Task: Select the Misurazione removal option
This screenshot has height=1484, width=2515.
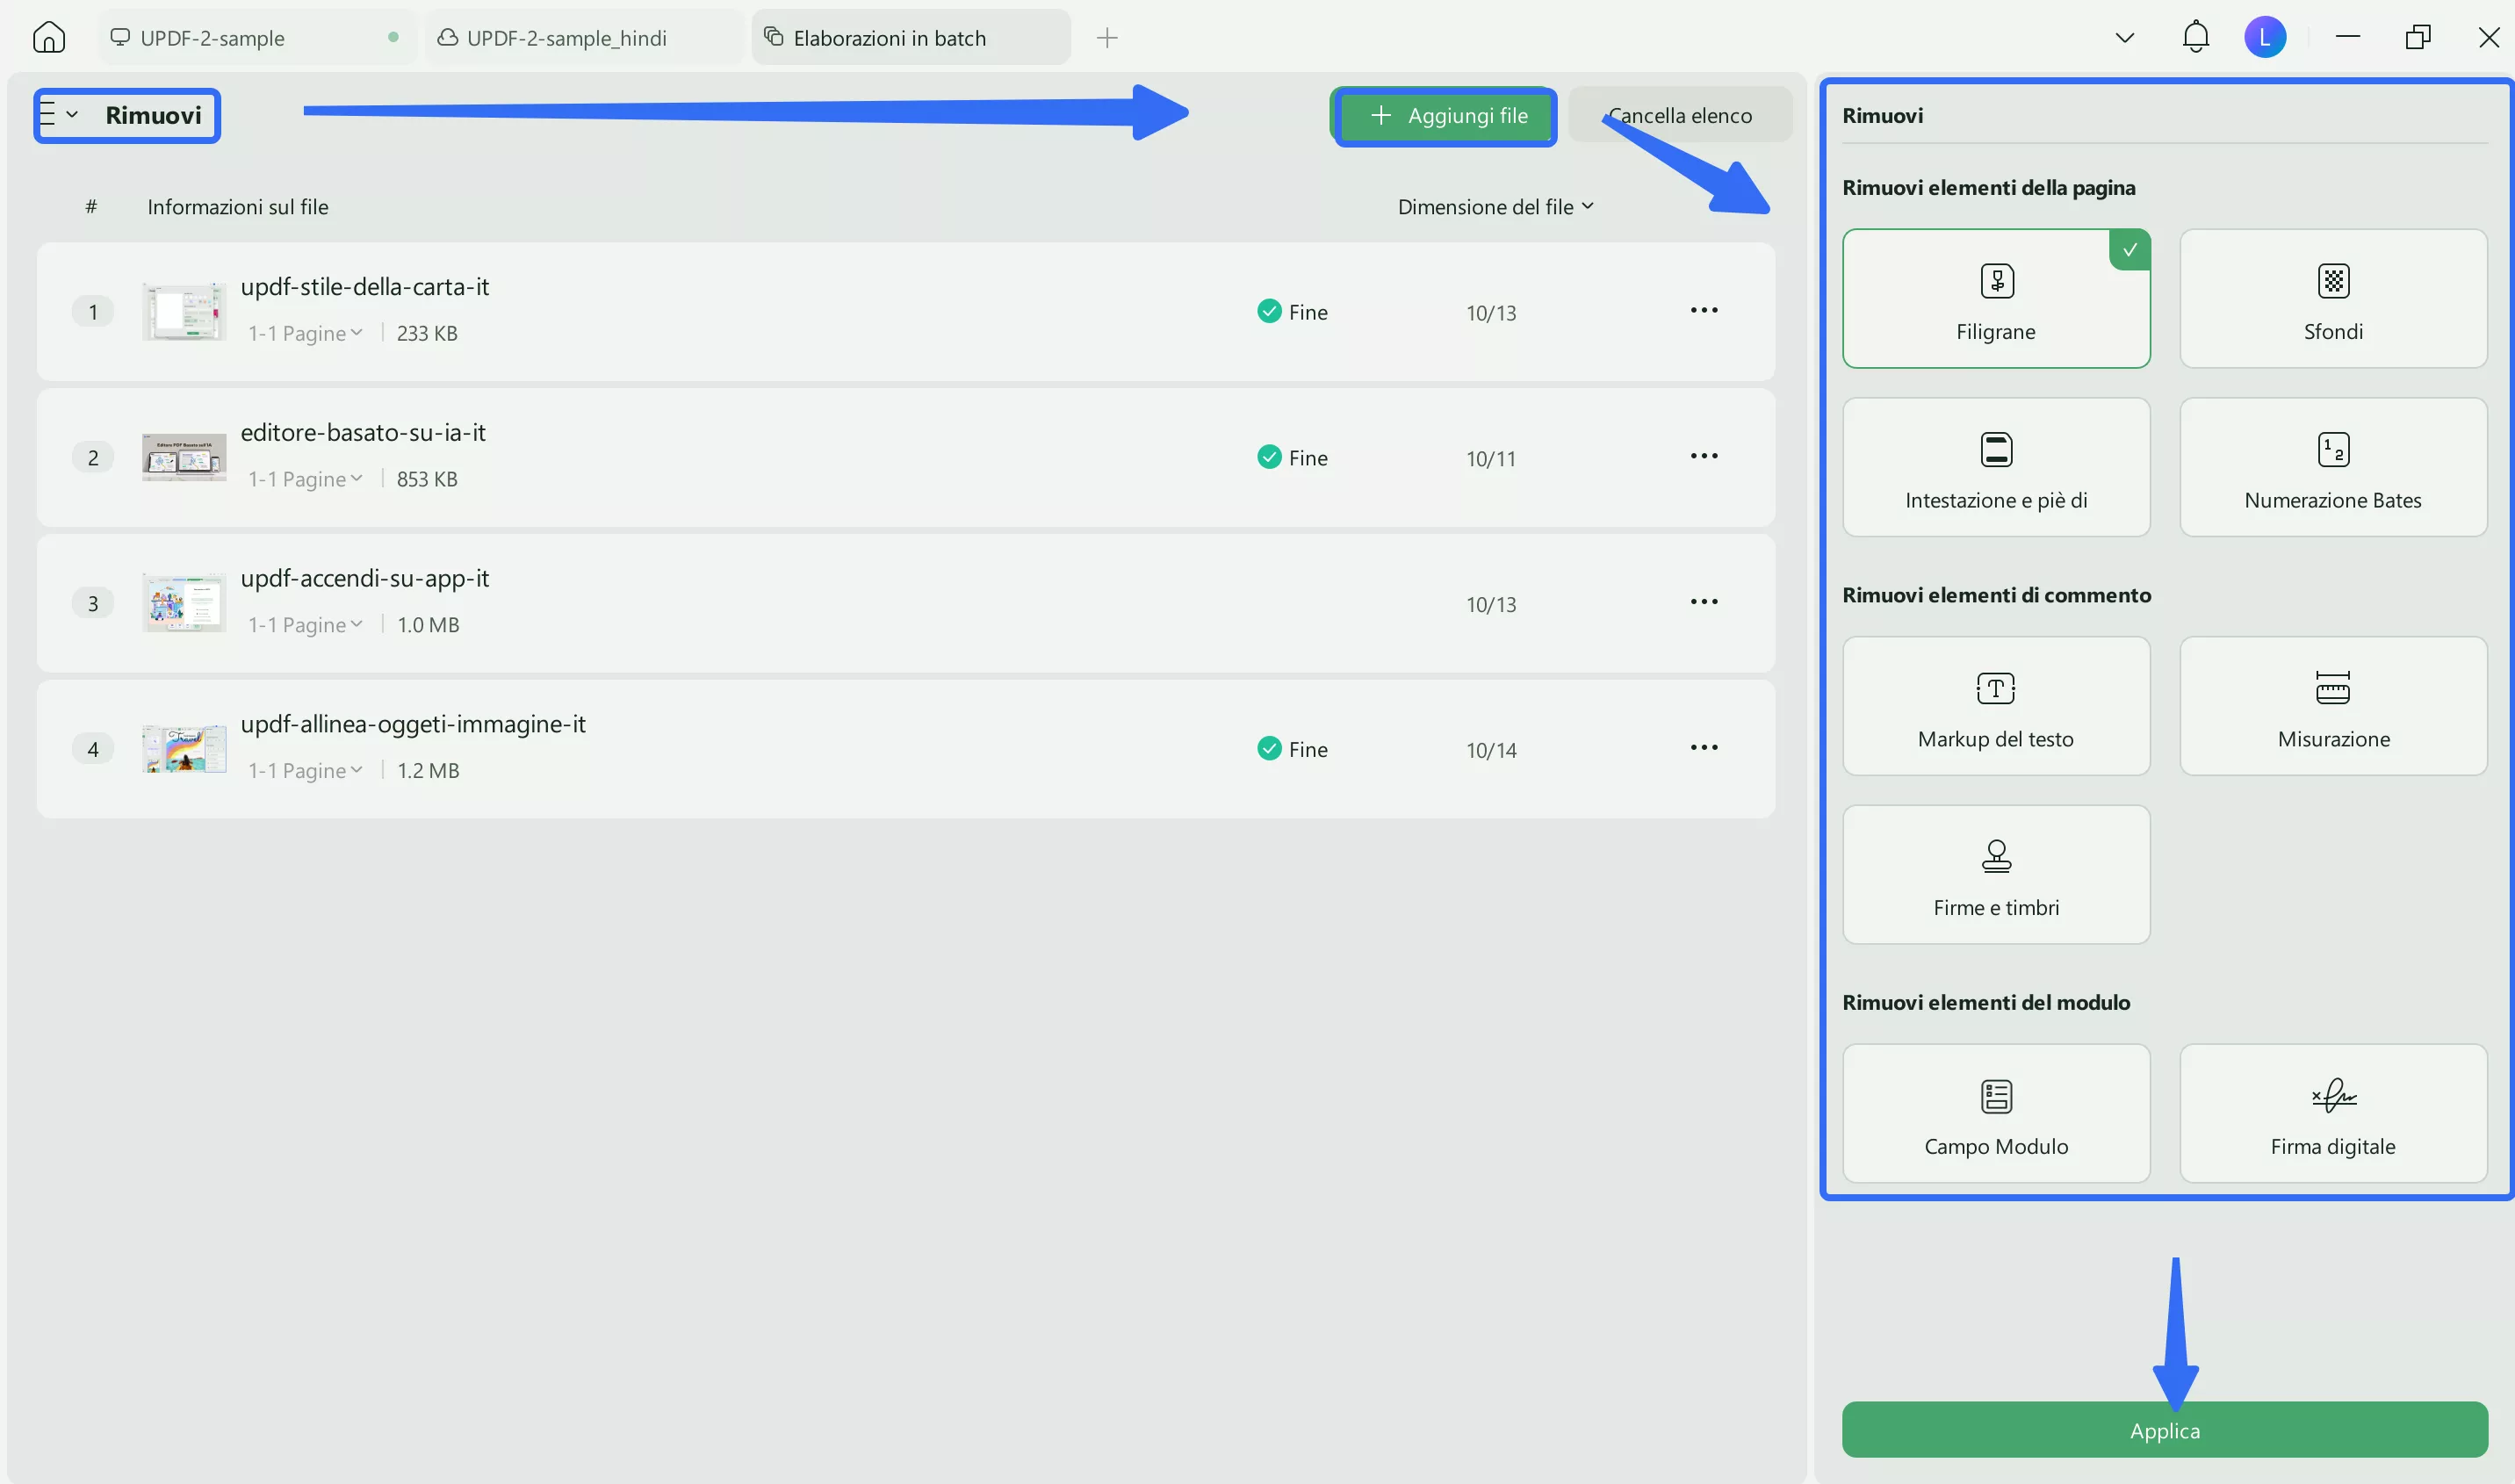Action: pos(2332,706)
